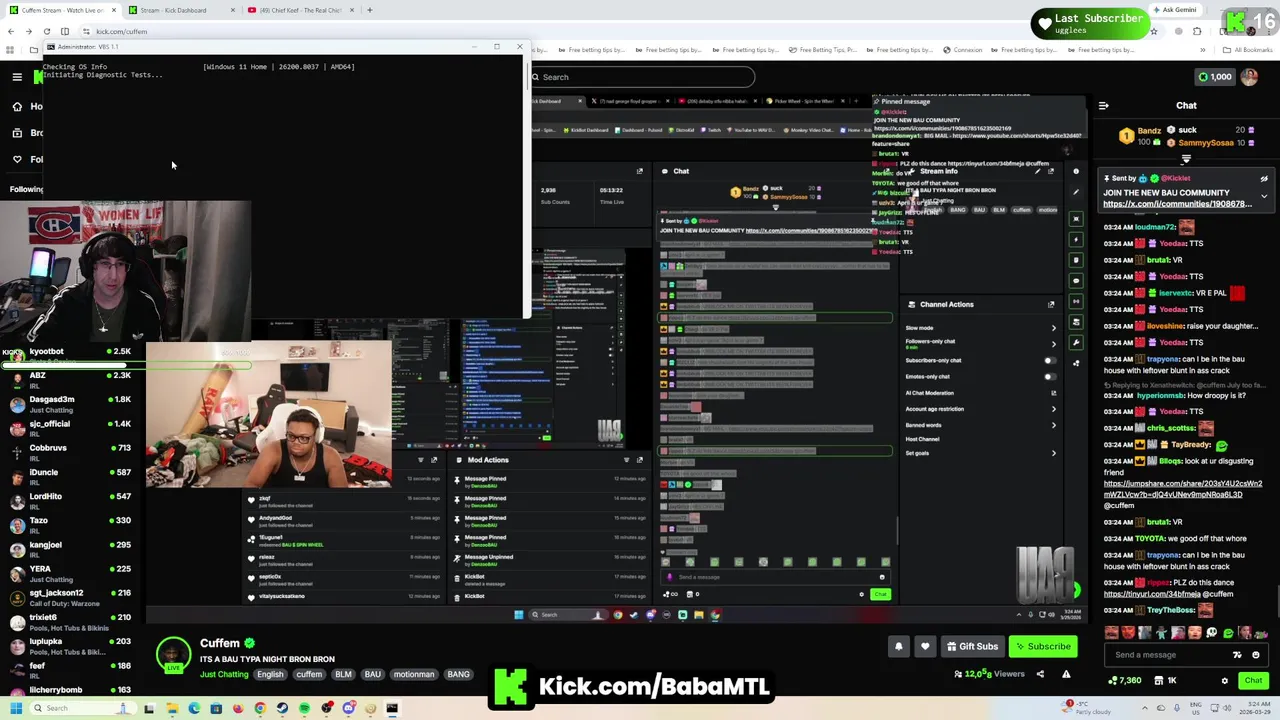Open Following heart icon in sidebar
1280x720 pixels.
point(17,159)
